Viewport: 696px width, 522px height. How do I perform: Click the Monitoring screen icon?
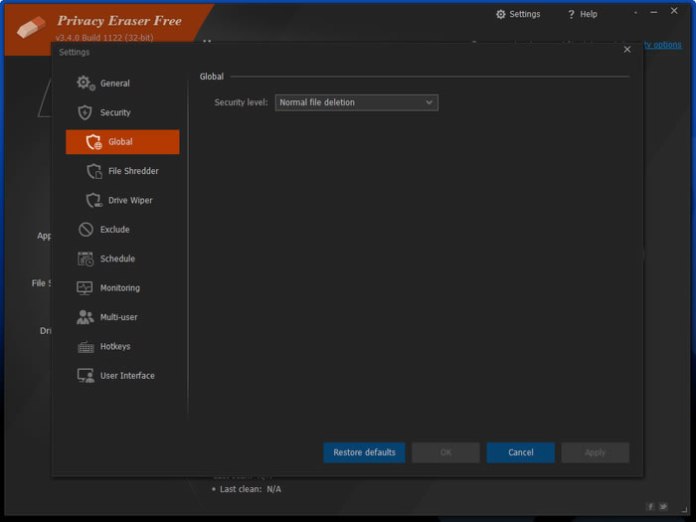click(x=86, y=288)
